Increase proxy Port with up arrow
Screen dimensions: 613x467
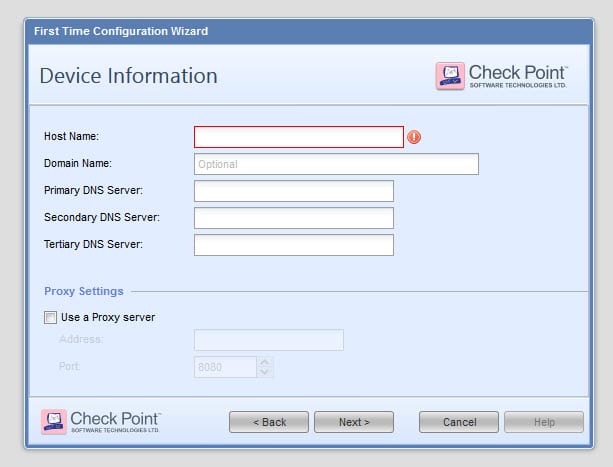coord(265,362)
